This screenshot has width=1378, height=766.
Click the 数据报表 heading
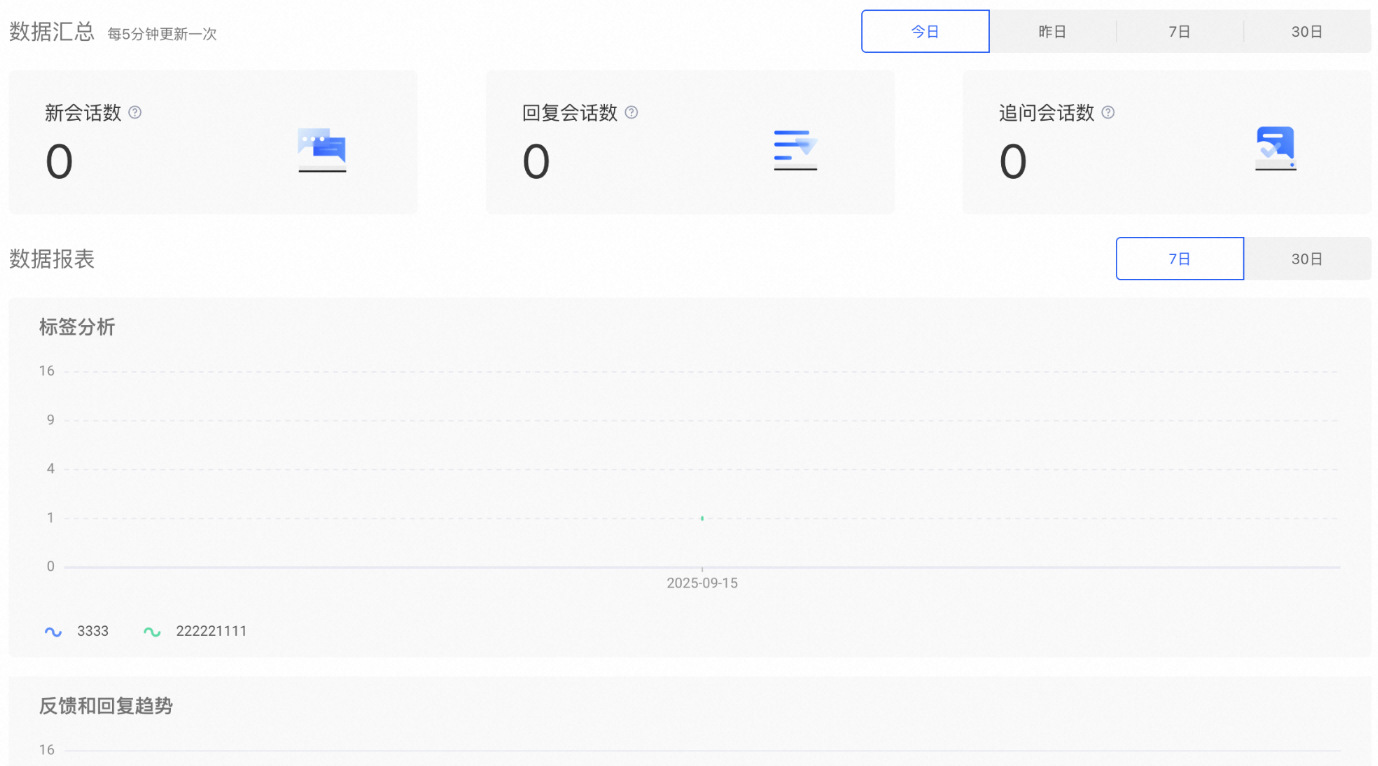[x=52, y=259]
